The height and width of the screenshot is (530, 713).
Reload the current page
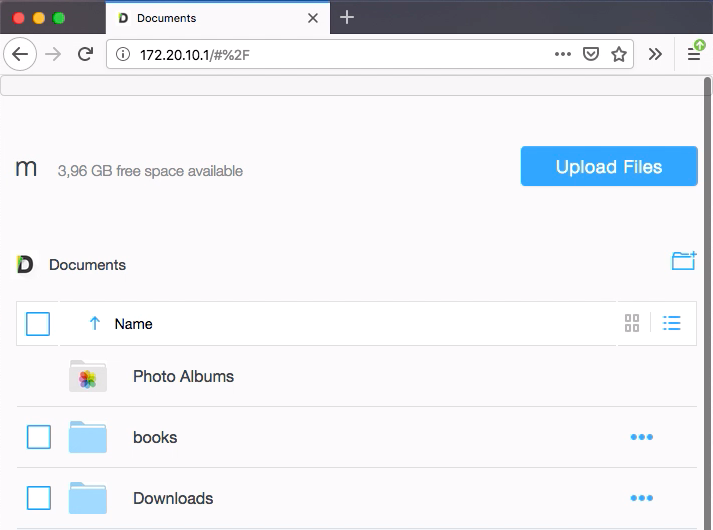(x=86, y=54)
